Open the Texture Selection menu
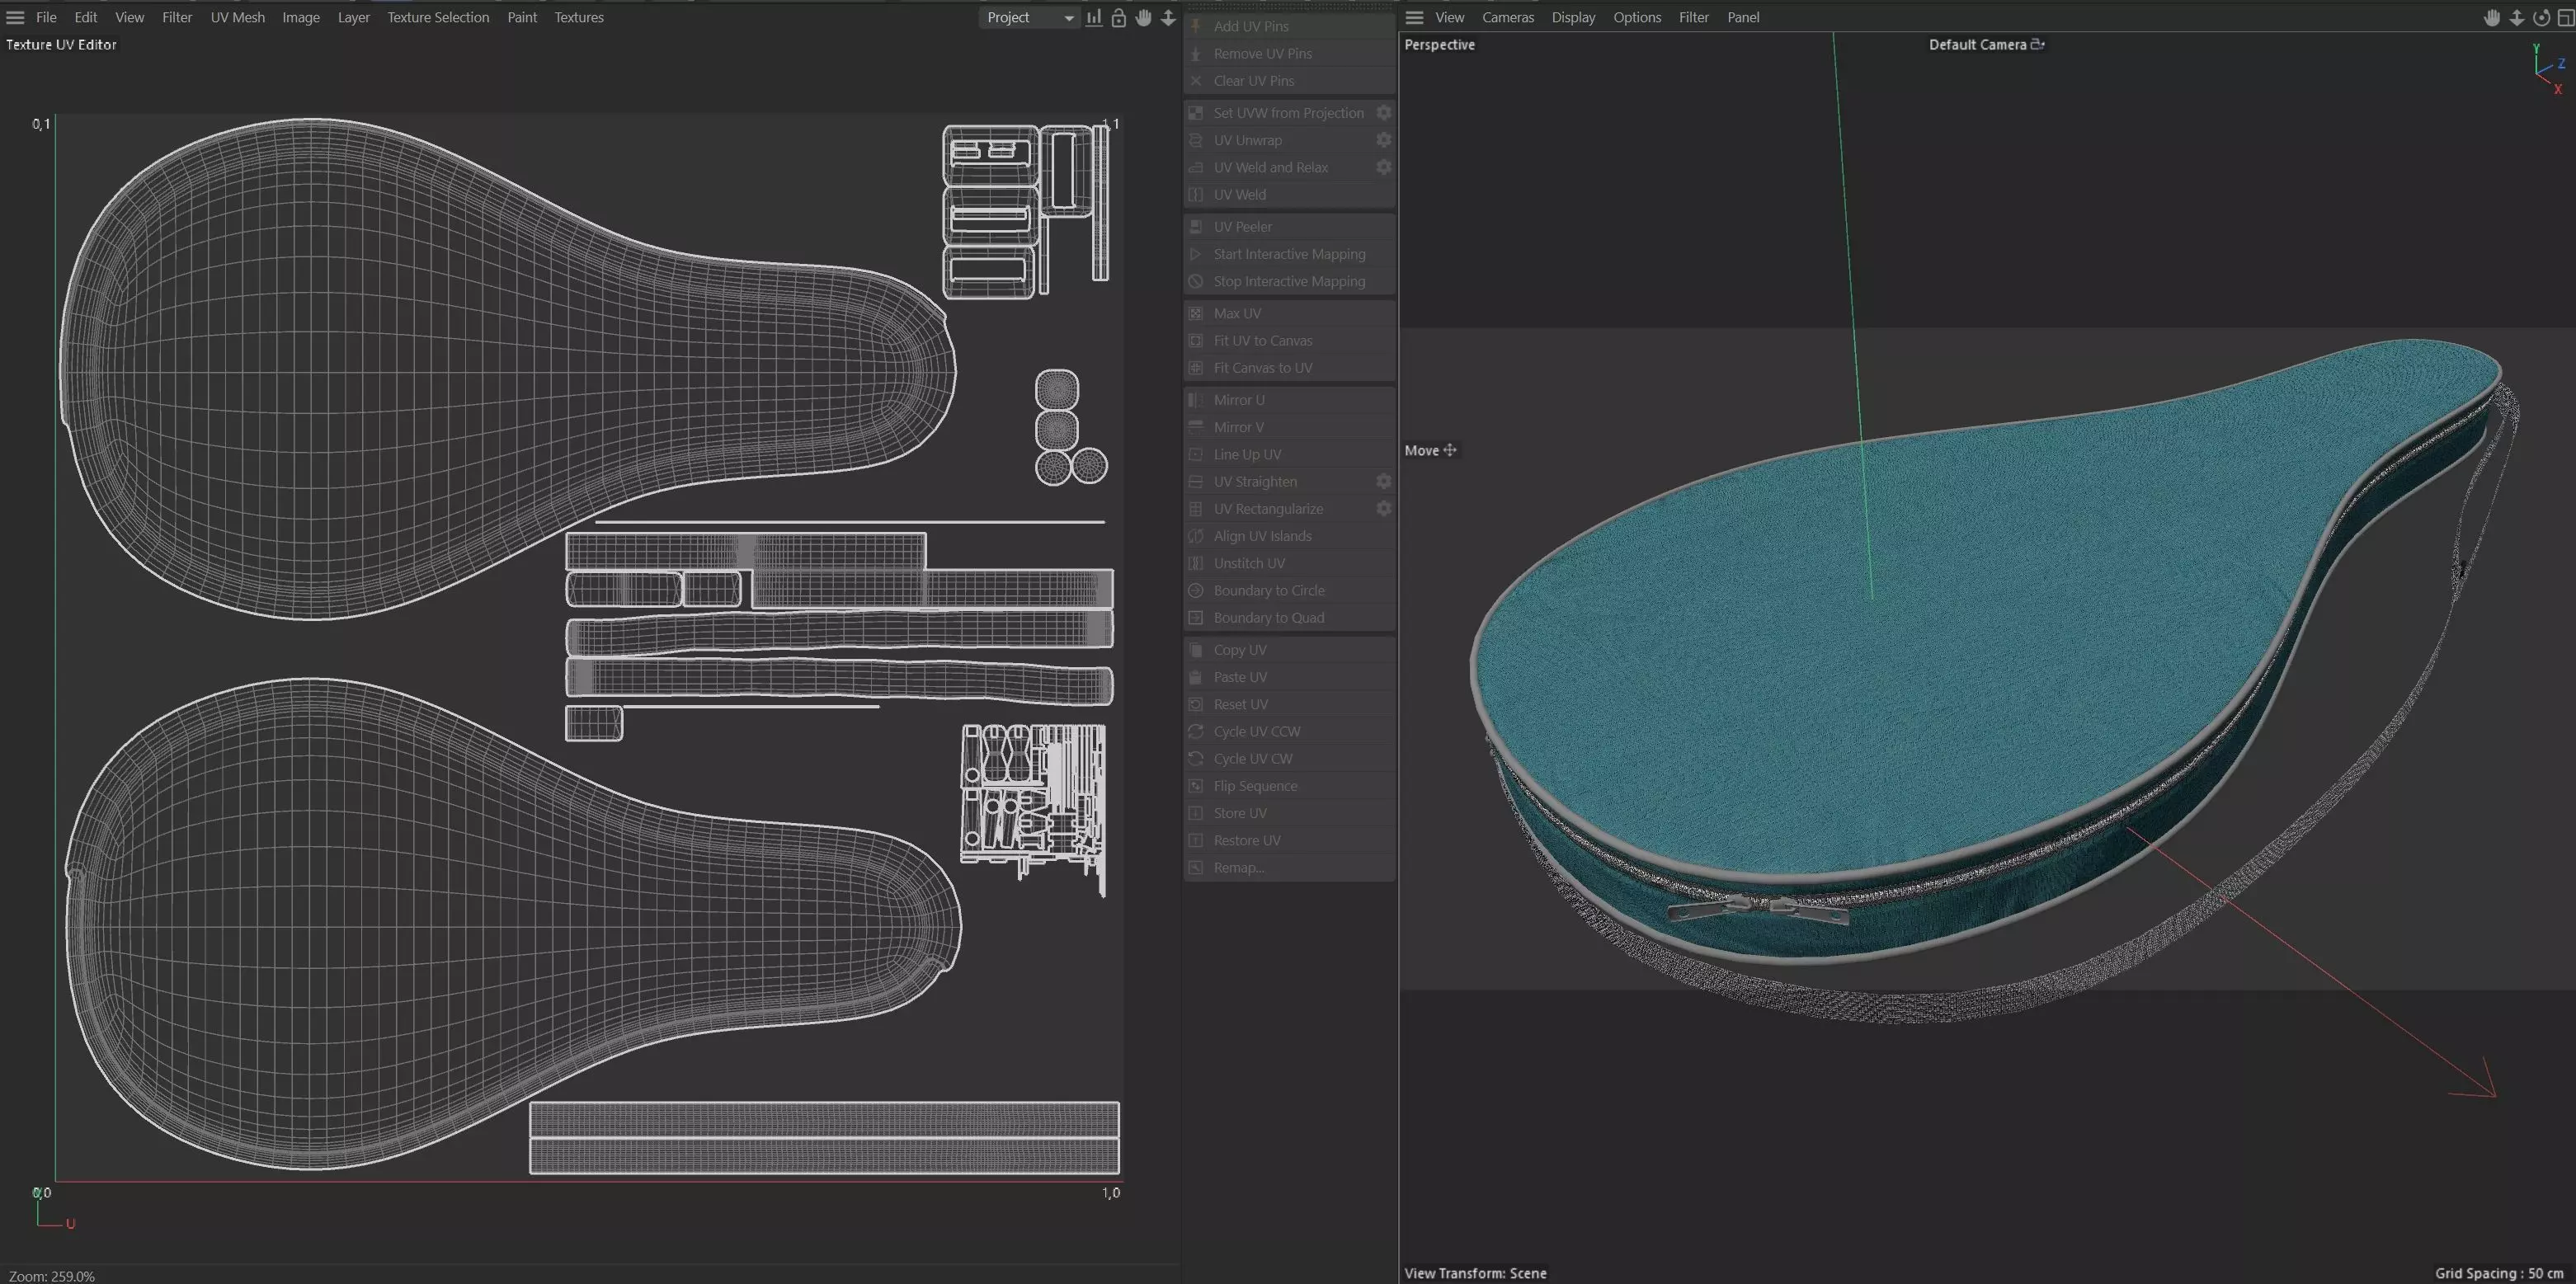The width and height of the screenshot is (2576, 1284). coord(438,18)
